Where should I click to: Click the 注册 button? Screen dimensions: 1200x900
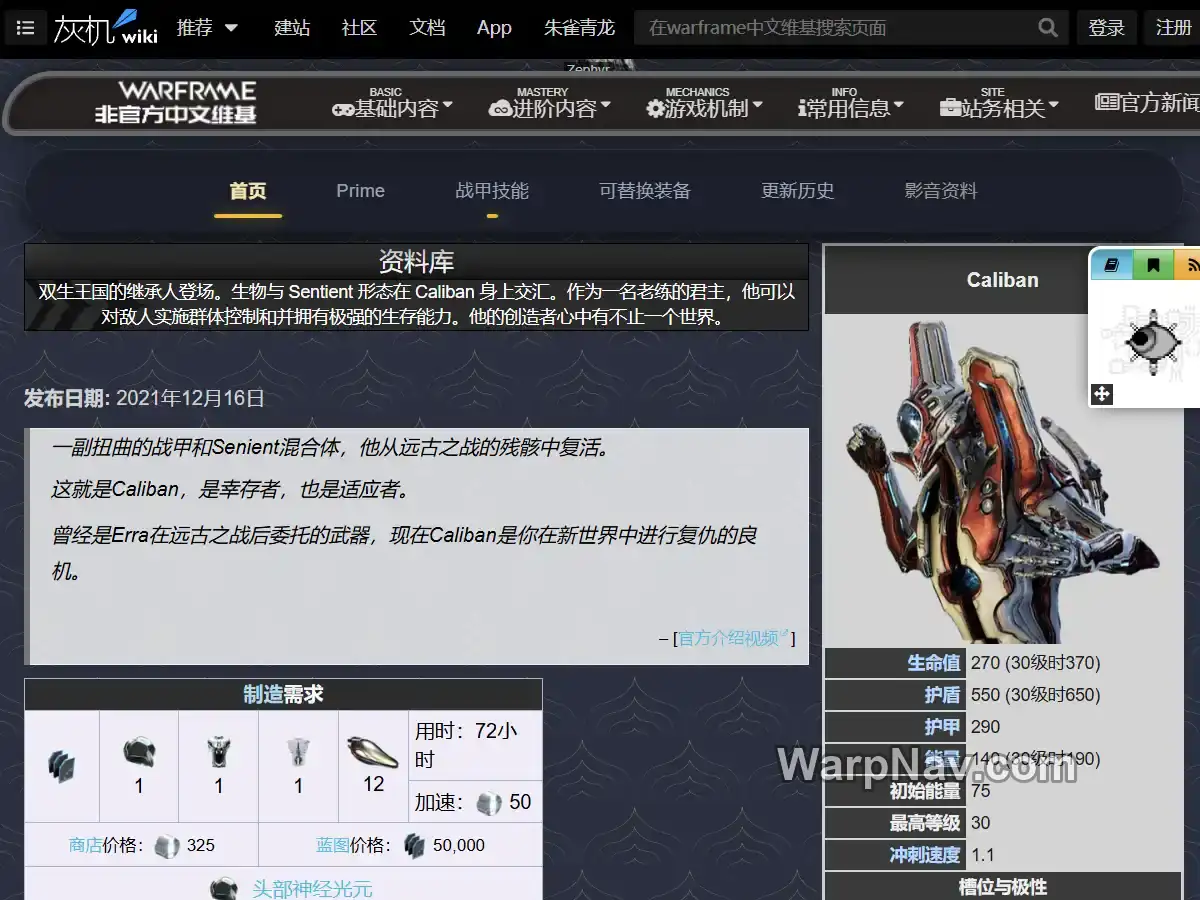point(1173,28)
